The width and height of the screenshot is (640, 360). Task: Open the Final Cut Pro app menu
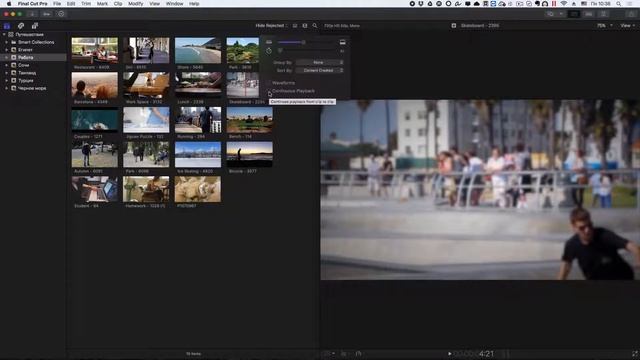tap(33, 4)
